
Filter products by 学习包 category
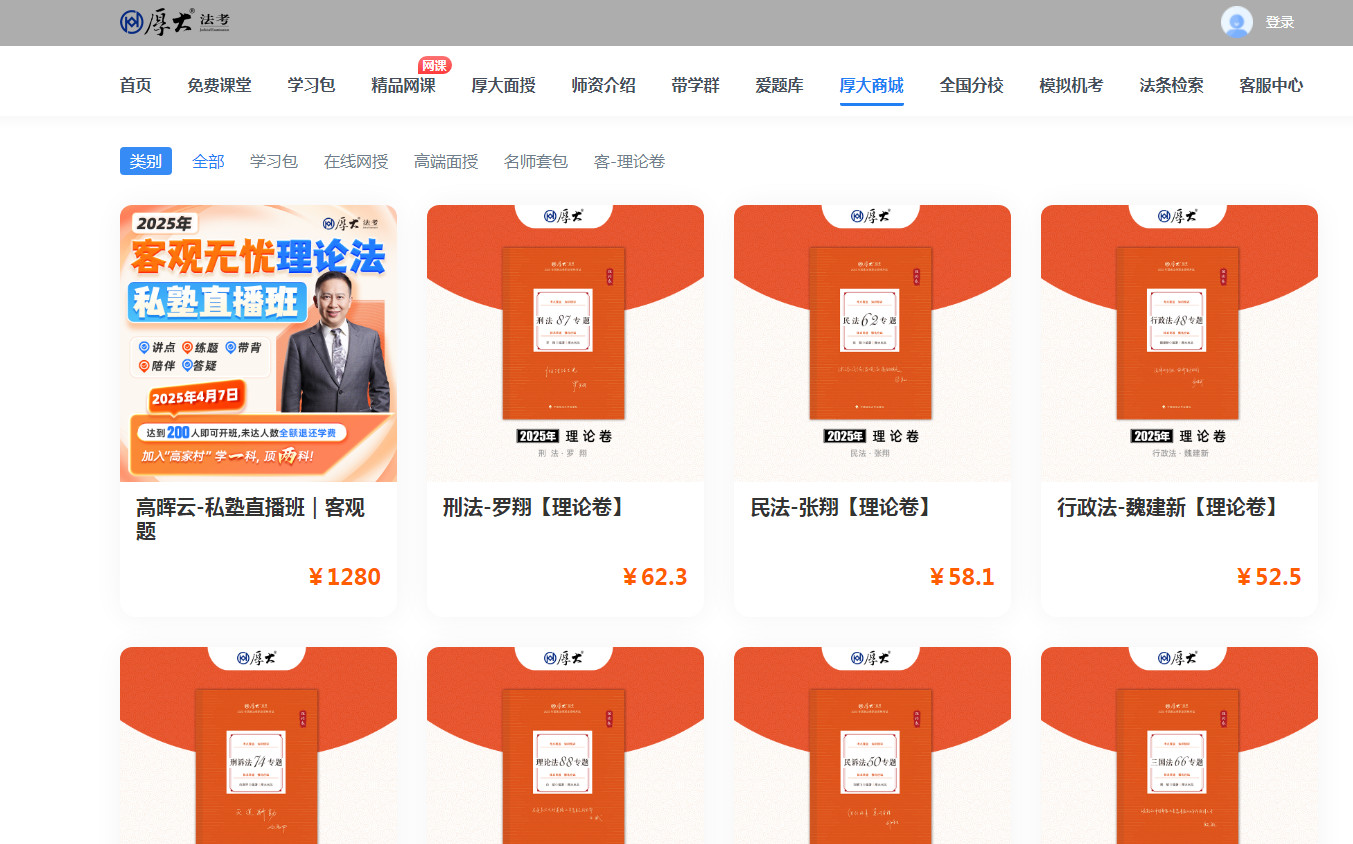[274, 161]
